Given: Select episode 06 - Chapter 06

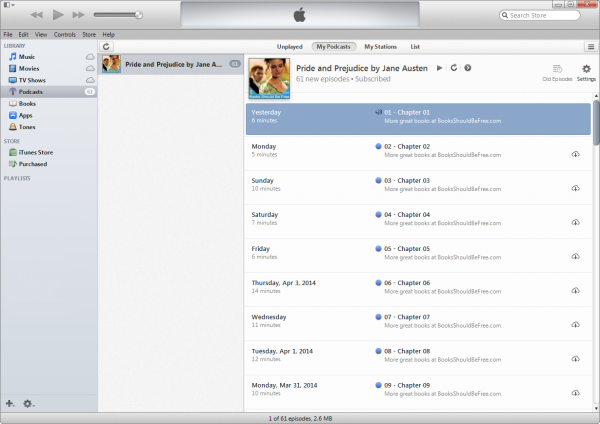Looking at the screenshot, I should click(418, 289).
